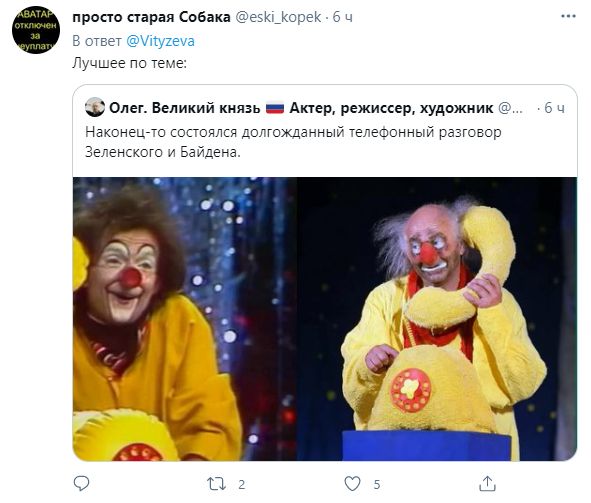Like the tweet with heart icon
Screen dimensions: 591x503
pyautogui.click(x=352, y=484)
